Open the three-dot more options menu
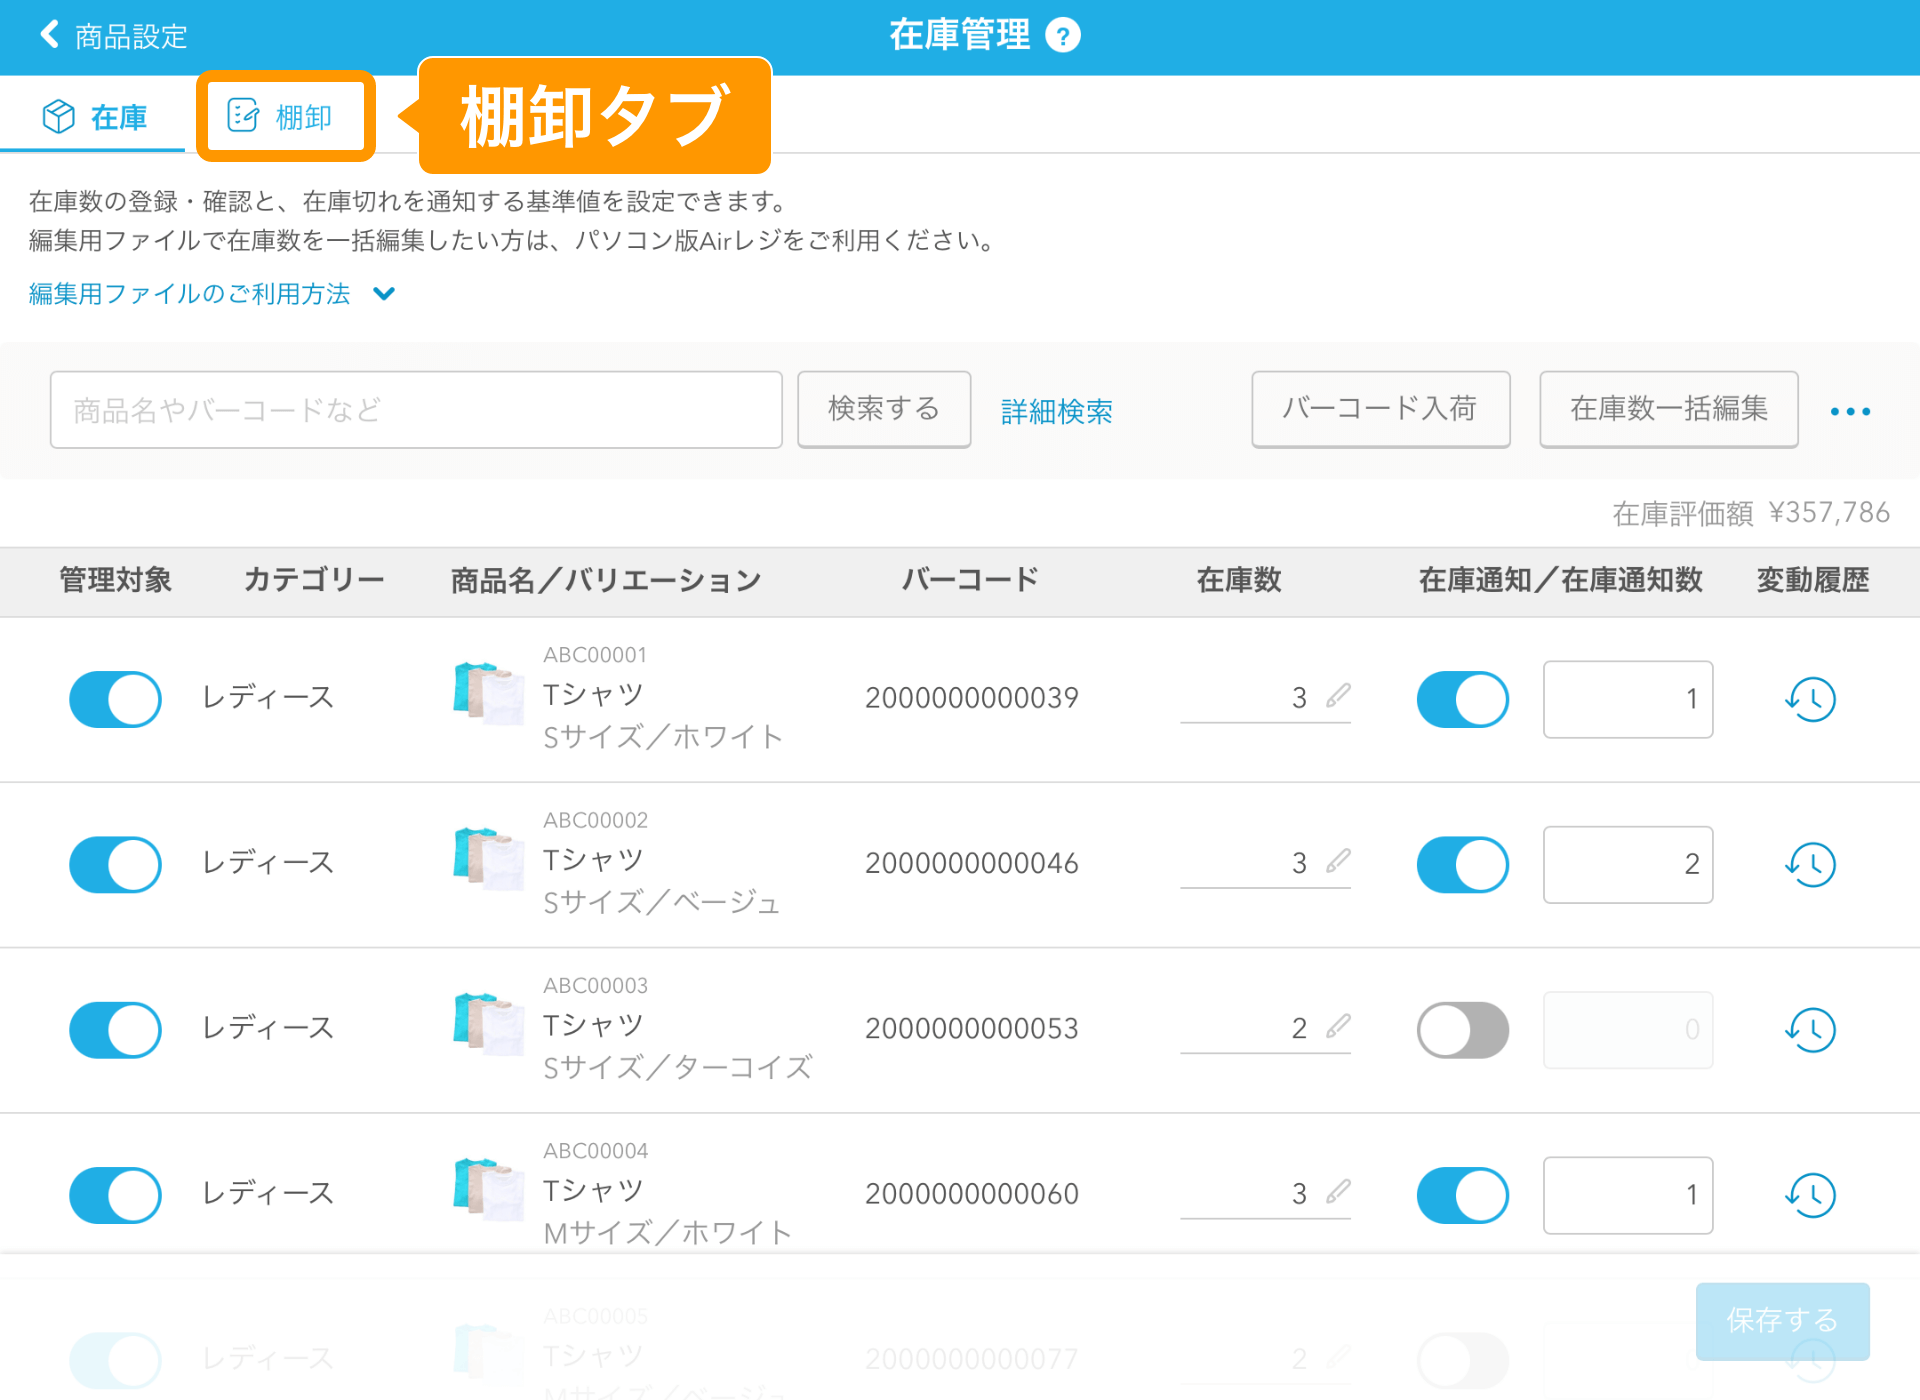Screen dimensions: 1920x1400 (x=1850, y=411)
